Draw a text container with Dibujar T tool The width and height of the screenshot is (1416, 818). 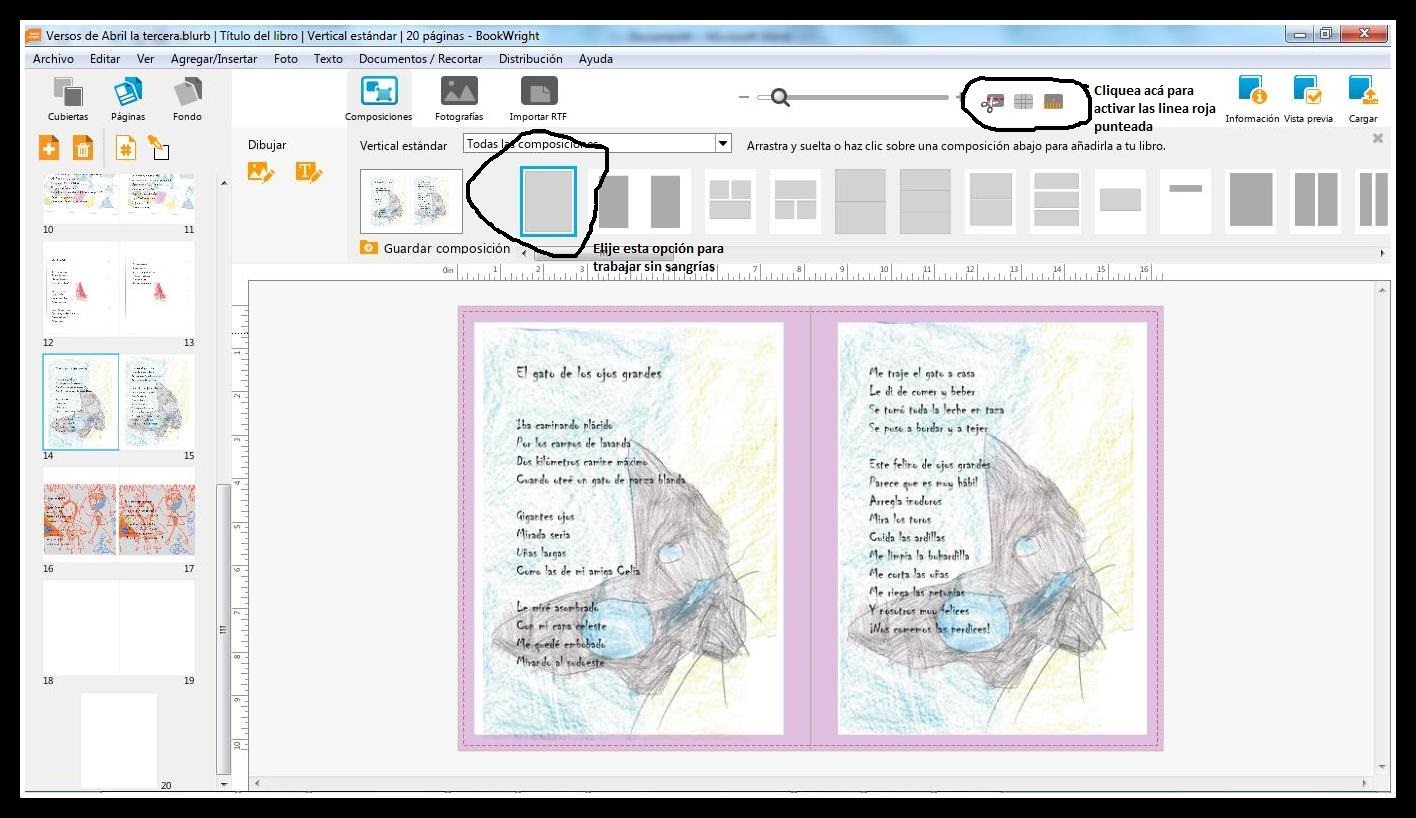click(309, 172)
